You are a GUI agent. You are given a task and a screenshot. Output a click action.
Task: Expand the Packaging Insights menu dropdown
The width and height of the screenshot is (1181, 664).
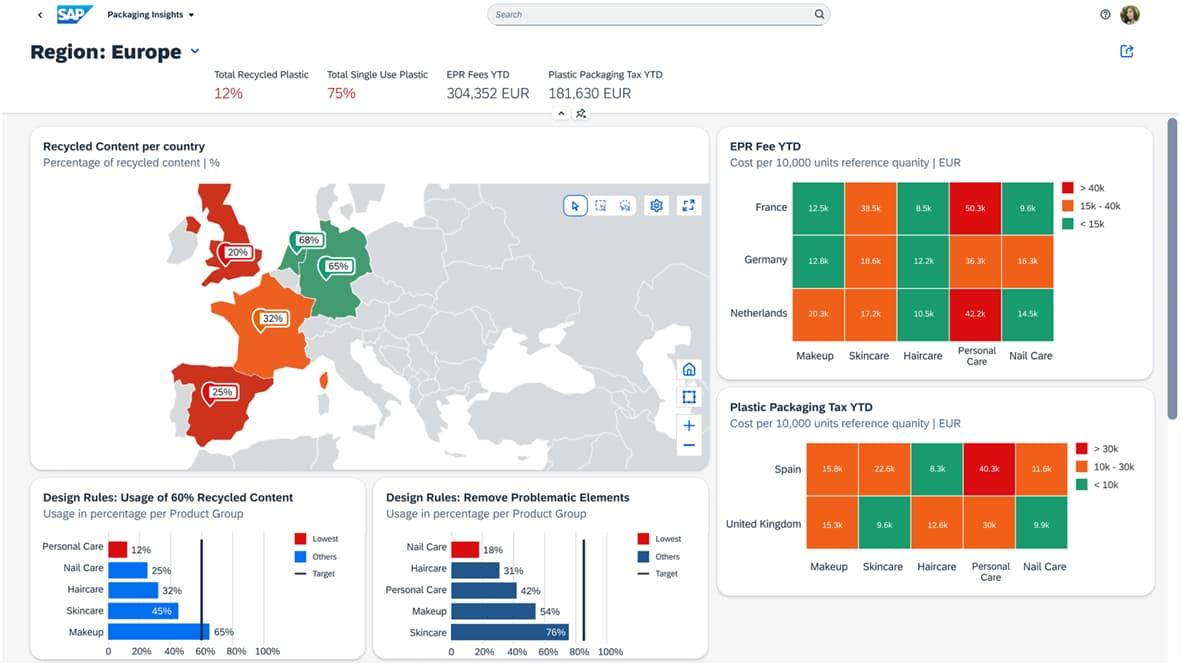tap(191, 15)
